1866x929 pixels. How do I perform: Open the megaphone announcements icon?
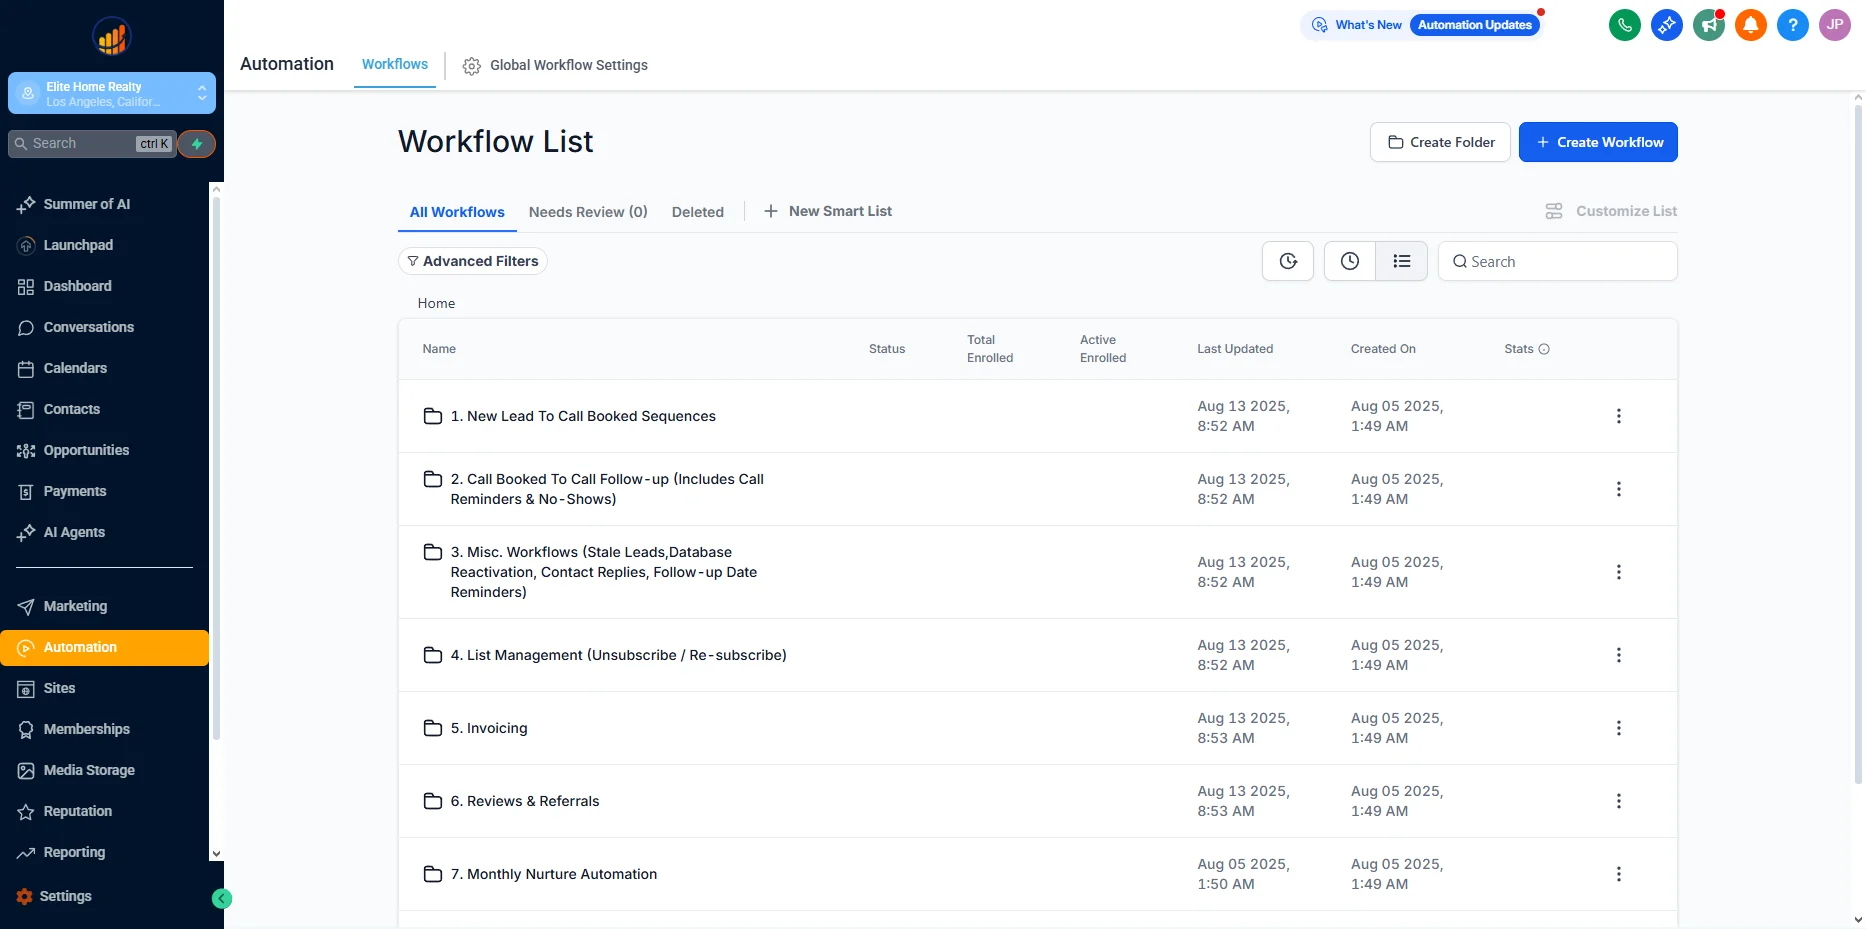(x=1708, y=25)
